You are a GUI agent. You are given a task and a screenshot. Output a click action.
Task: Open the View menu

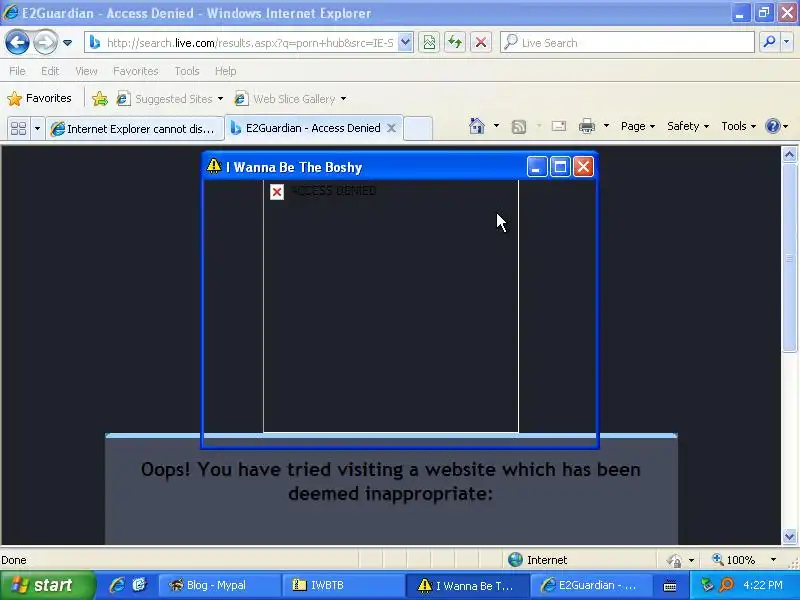86,71
